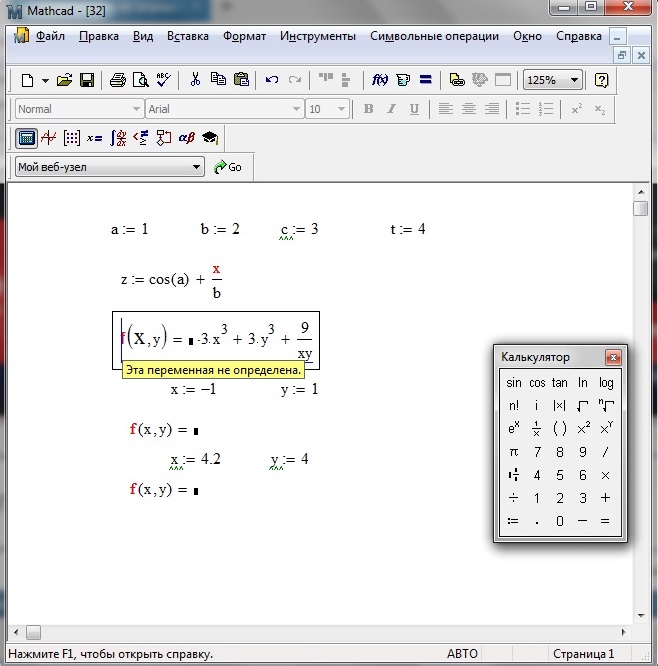Click the horizontal scrollbar thumb

[33, 632]
